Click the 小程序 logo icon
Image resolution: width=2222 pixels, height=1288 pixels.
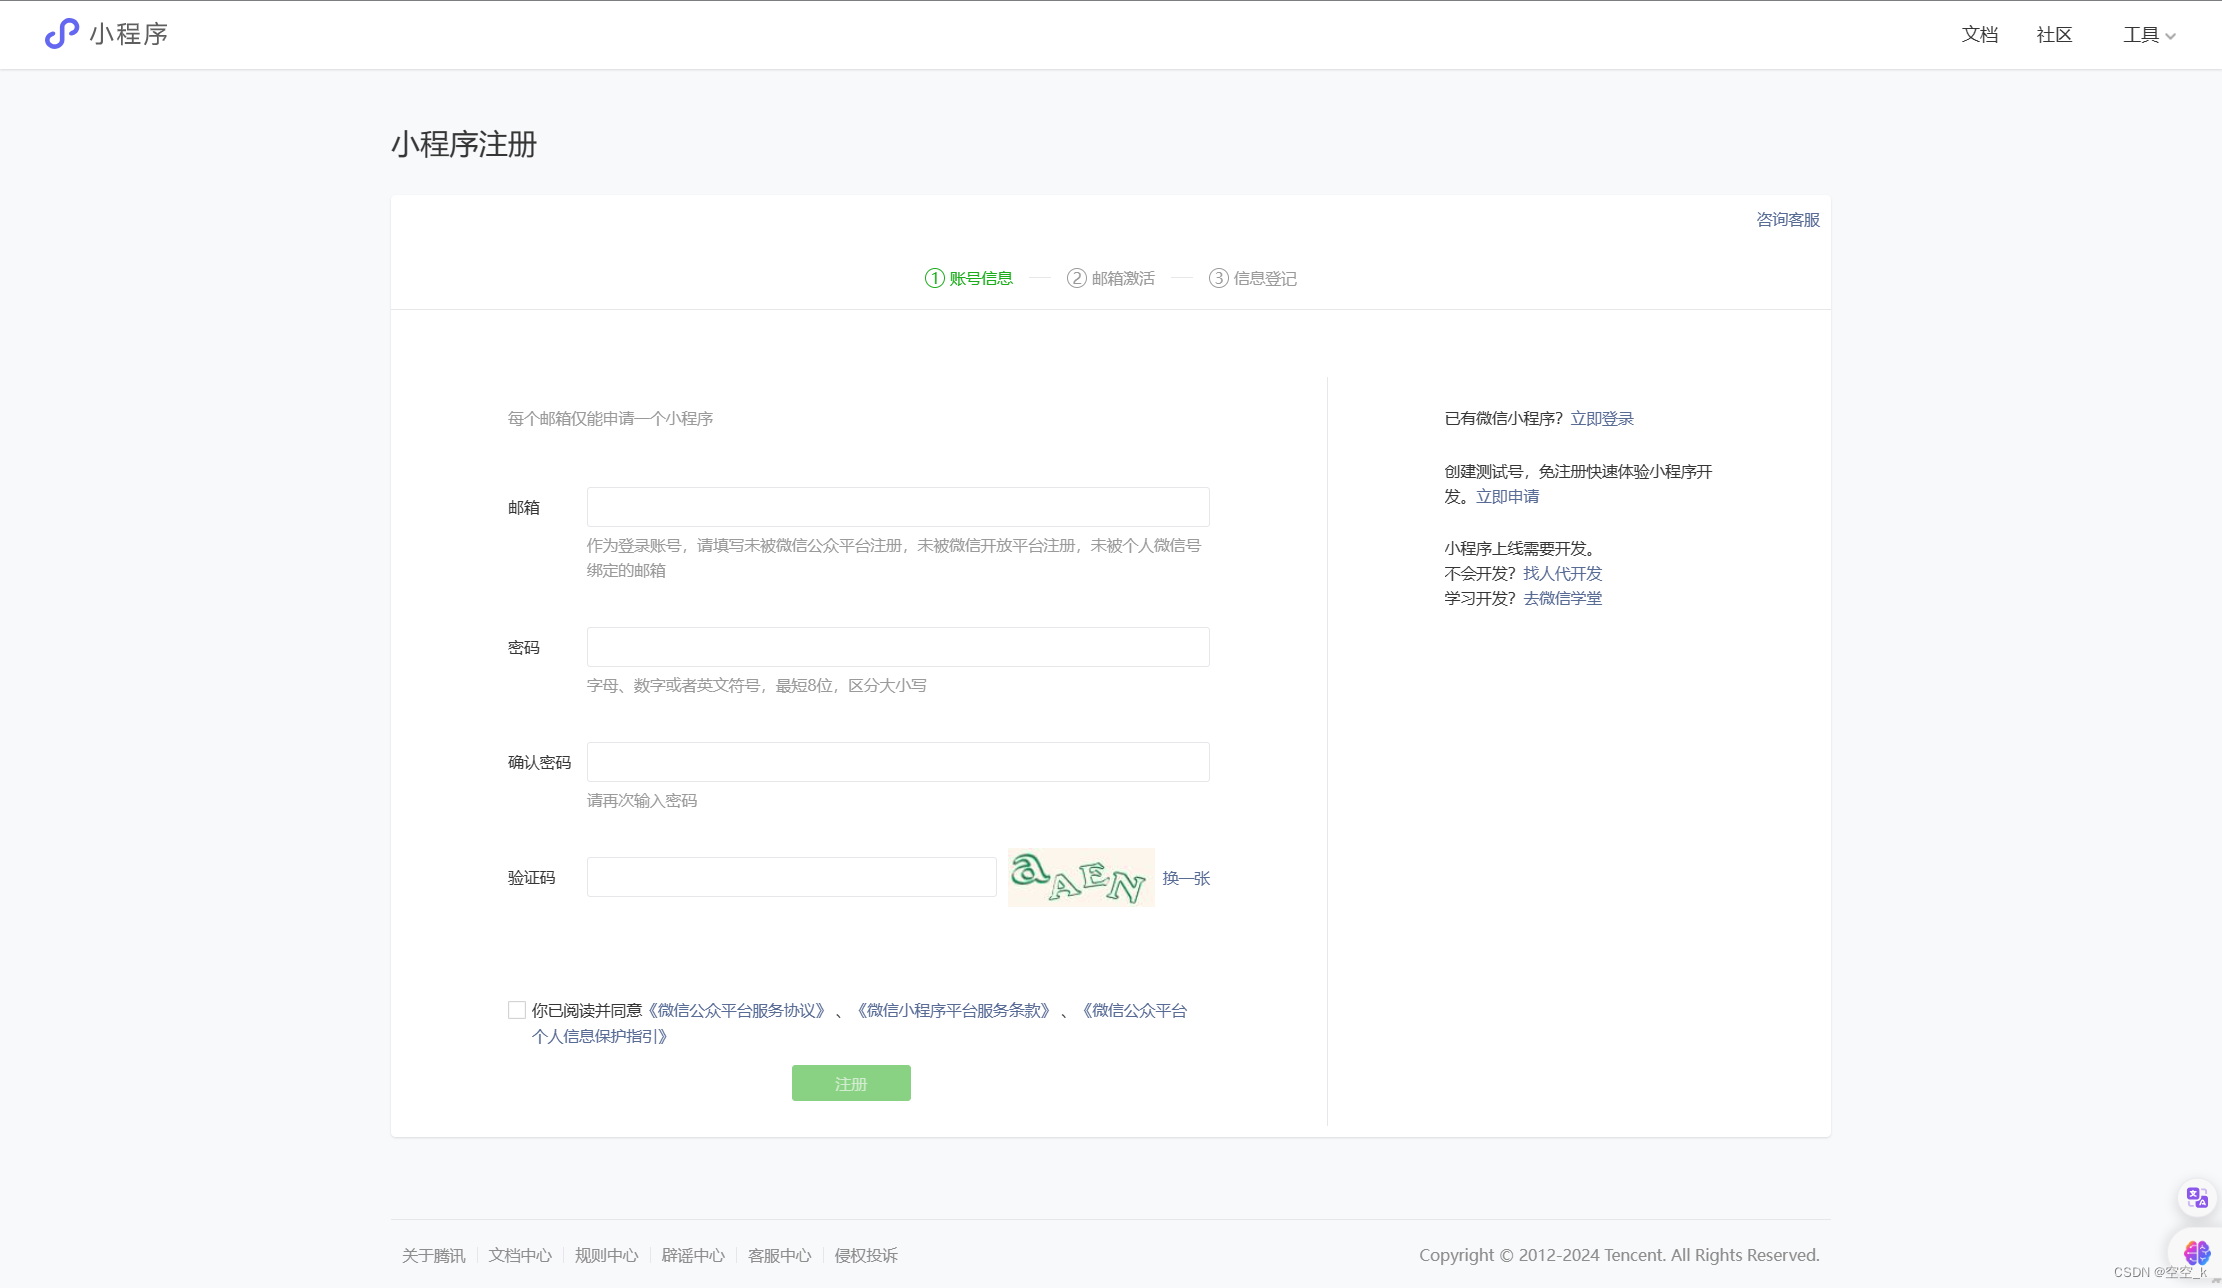point(62,34)
